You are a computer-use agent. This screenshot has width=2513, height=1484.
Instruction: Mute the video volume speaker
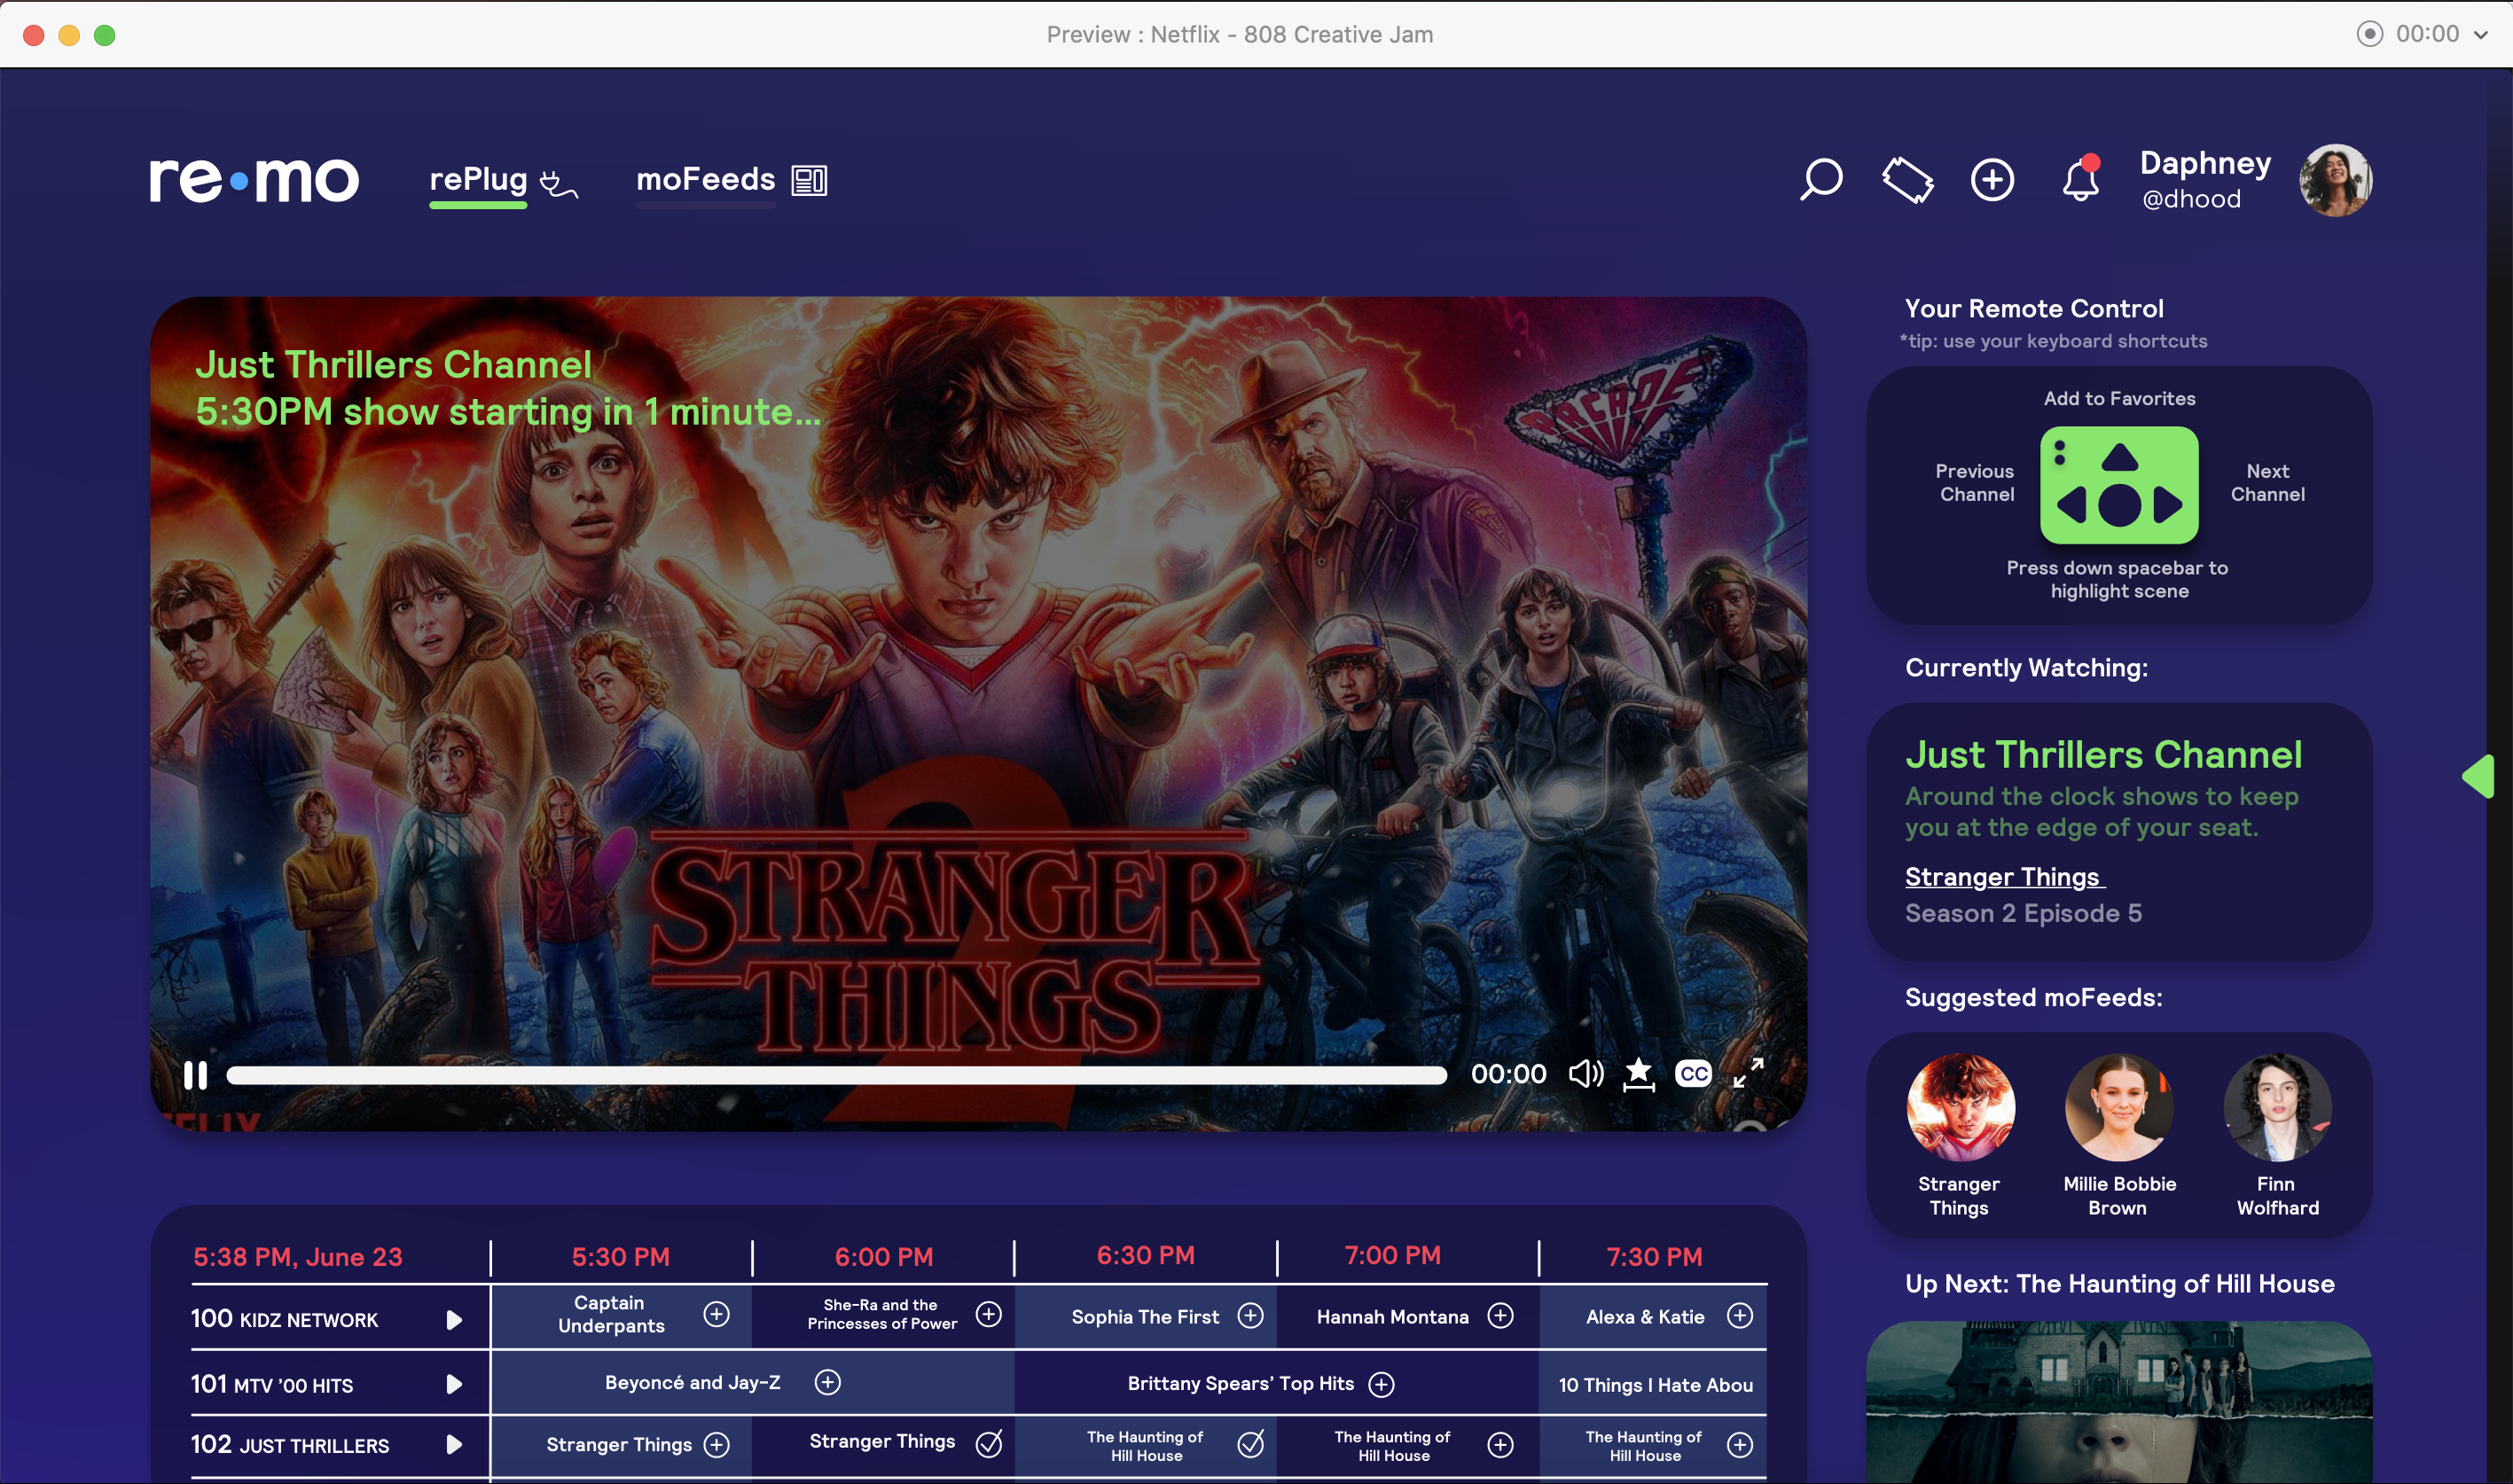pos(1586,1074)
